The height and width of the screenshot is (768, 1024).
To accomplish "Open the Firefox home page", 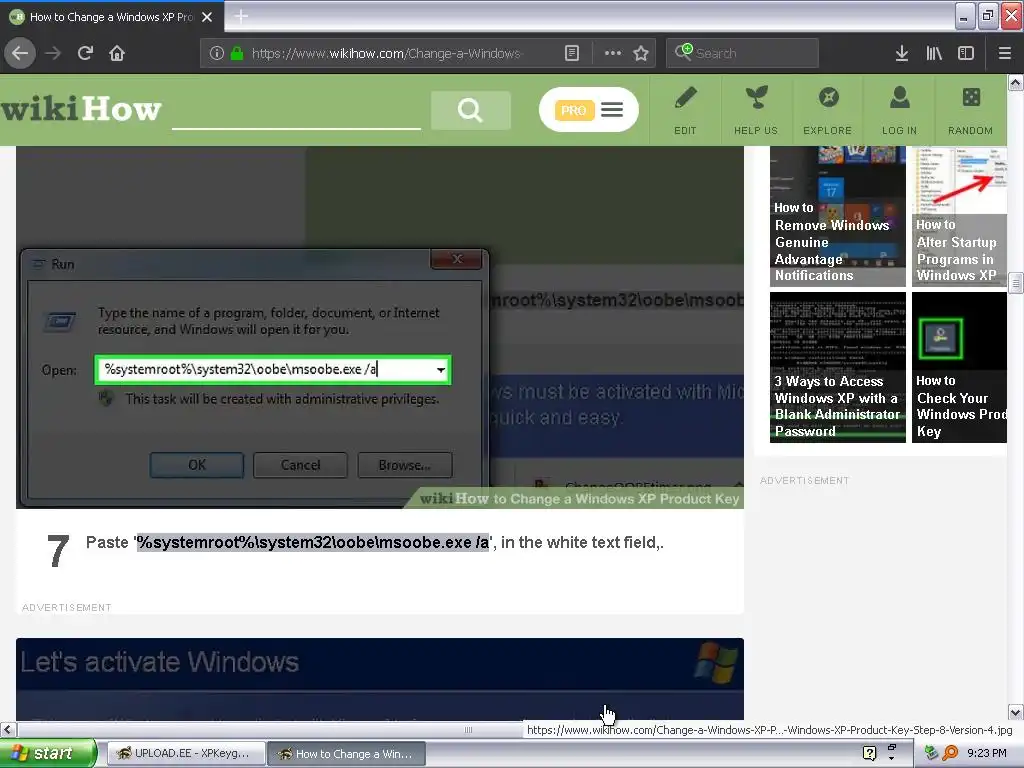I will coord(117,53).
